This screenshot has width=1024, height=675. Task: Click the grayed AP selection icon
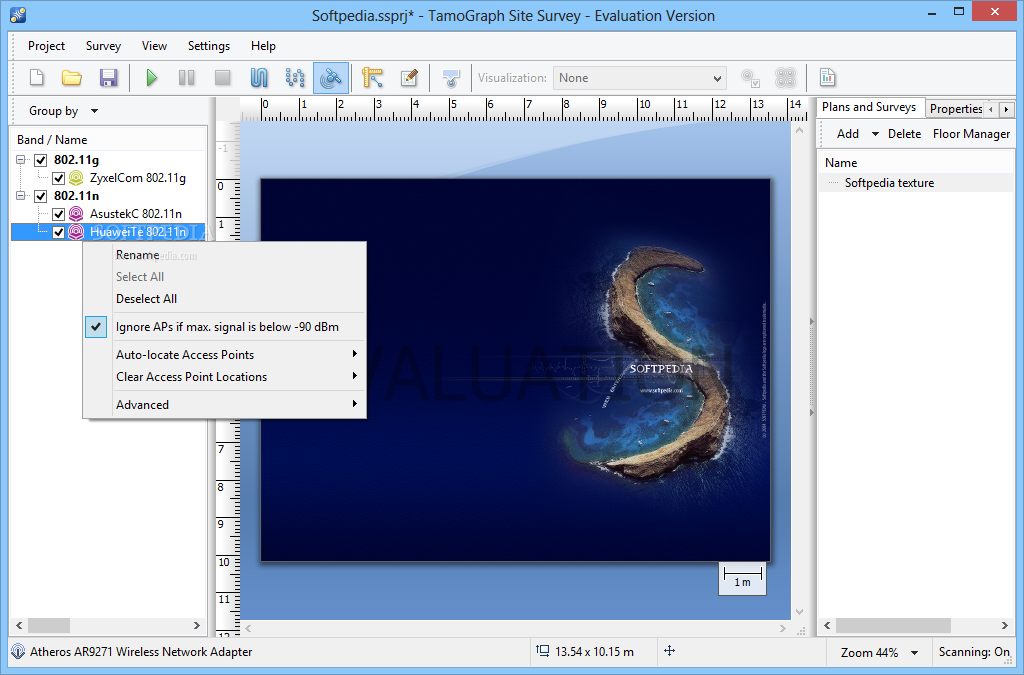750,78
